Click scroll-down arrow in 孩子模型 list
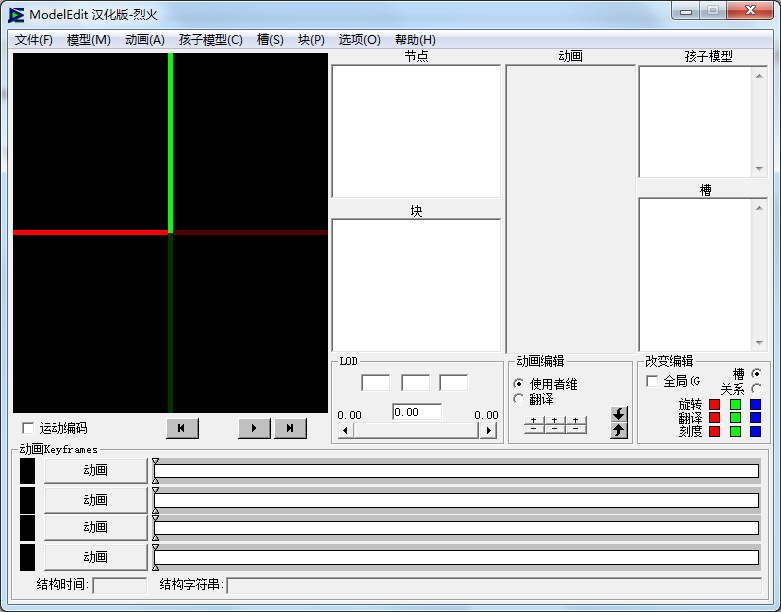Viewport: 781px width, 612px height. 759,169
